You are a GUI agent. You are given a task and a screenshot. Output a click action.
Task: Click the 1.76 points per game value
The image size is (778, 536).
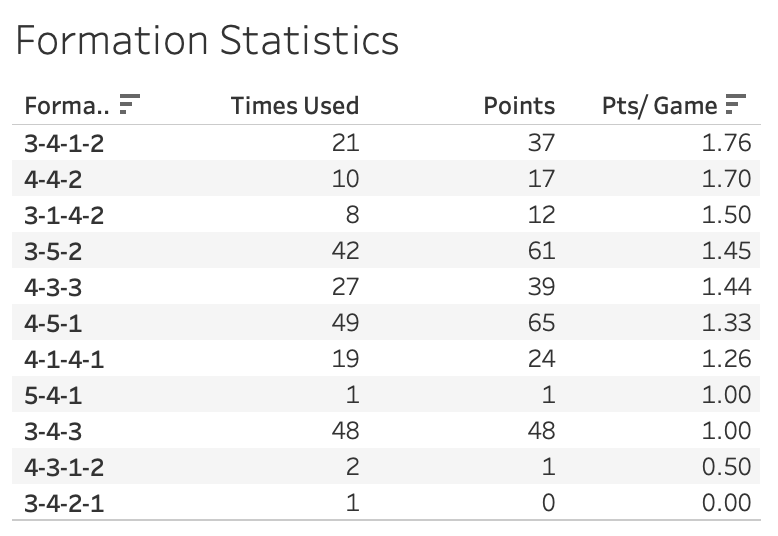(726, 143)
